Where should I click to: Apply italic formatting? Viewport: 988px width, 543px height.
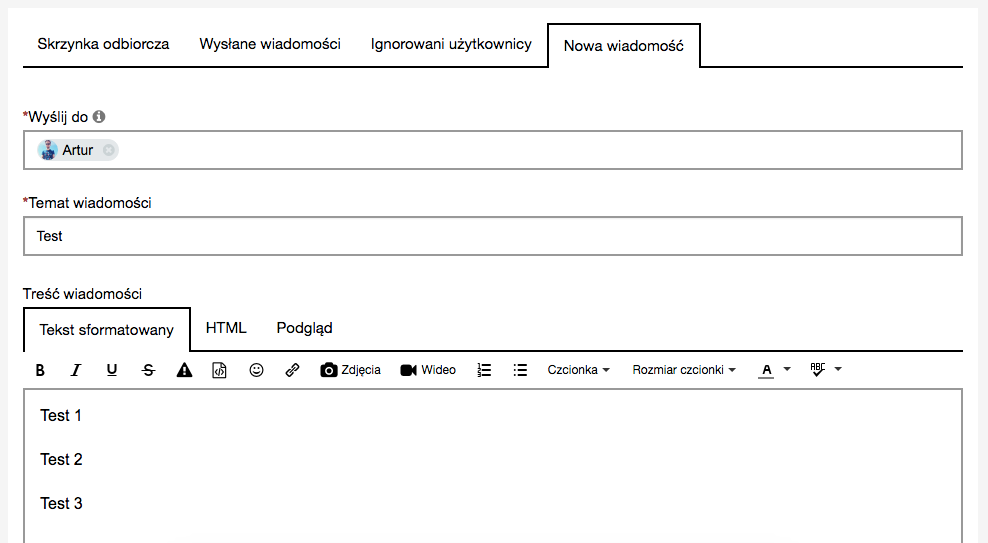coord(76,370)
